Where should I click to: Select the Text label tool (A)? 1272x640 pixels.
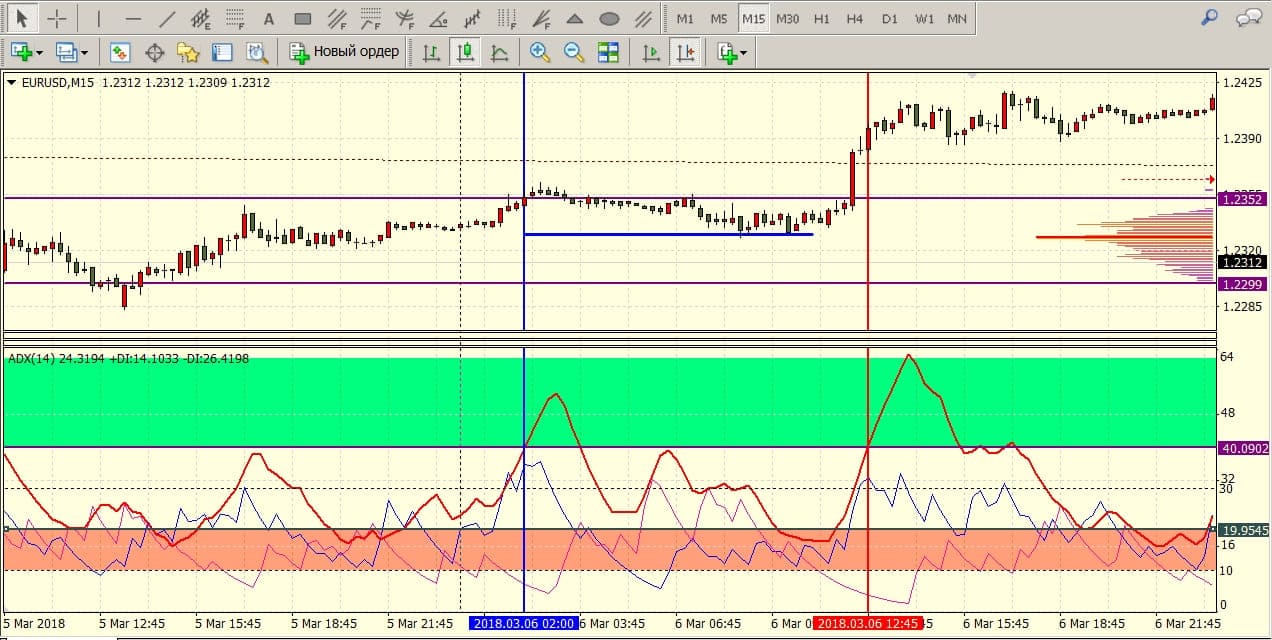(x=268, y=18)
